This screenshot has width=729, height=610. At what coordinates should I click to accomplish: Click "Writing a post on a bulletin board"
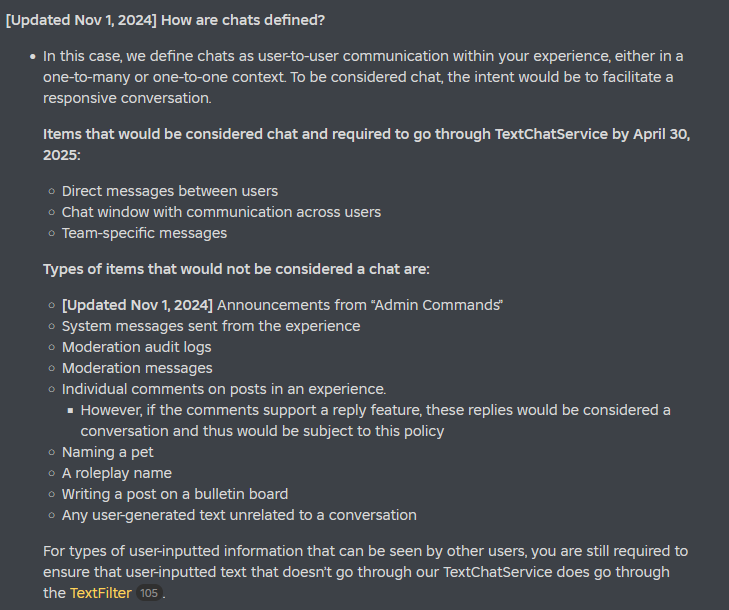[175, 494]
